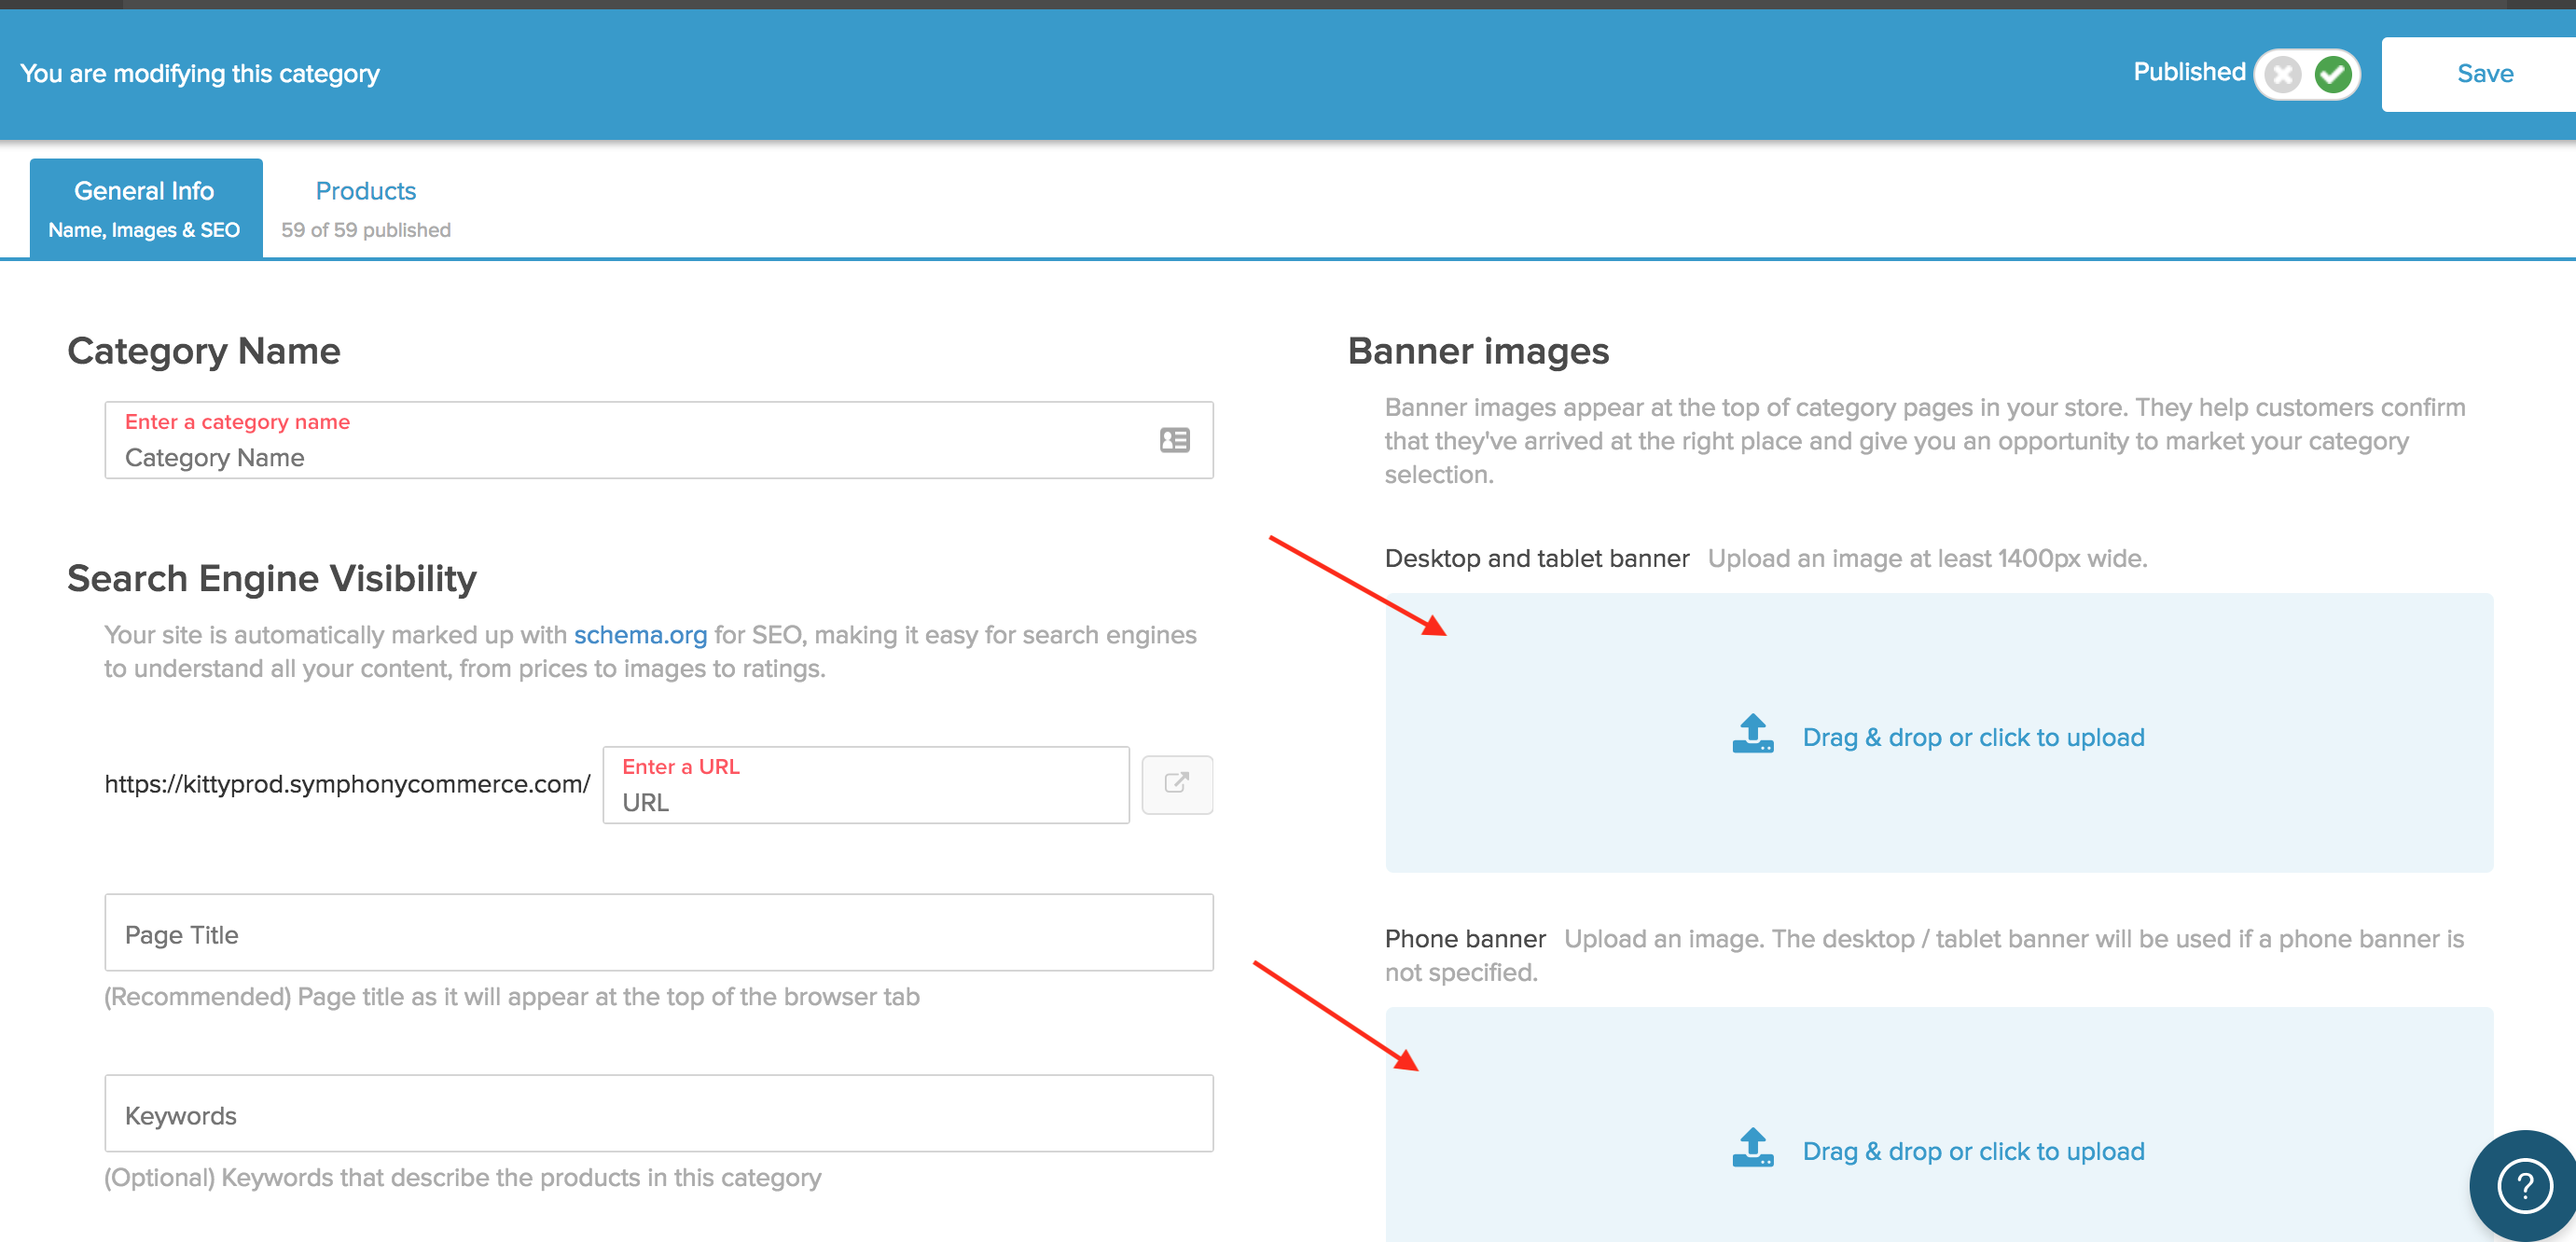Click into the Page Title field
The height and width of the screenshot is (1242, 2576).
coord(658,933)
